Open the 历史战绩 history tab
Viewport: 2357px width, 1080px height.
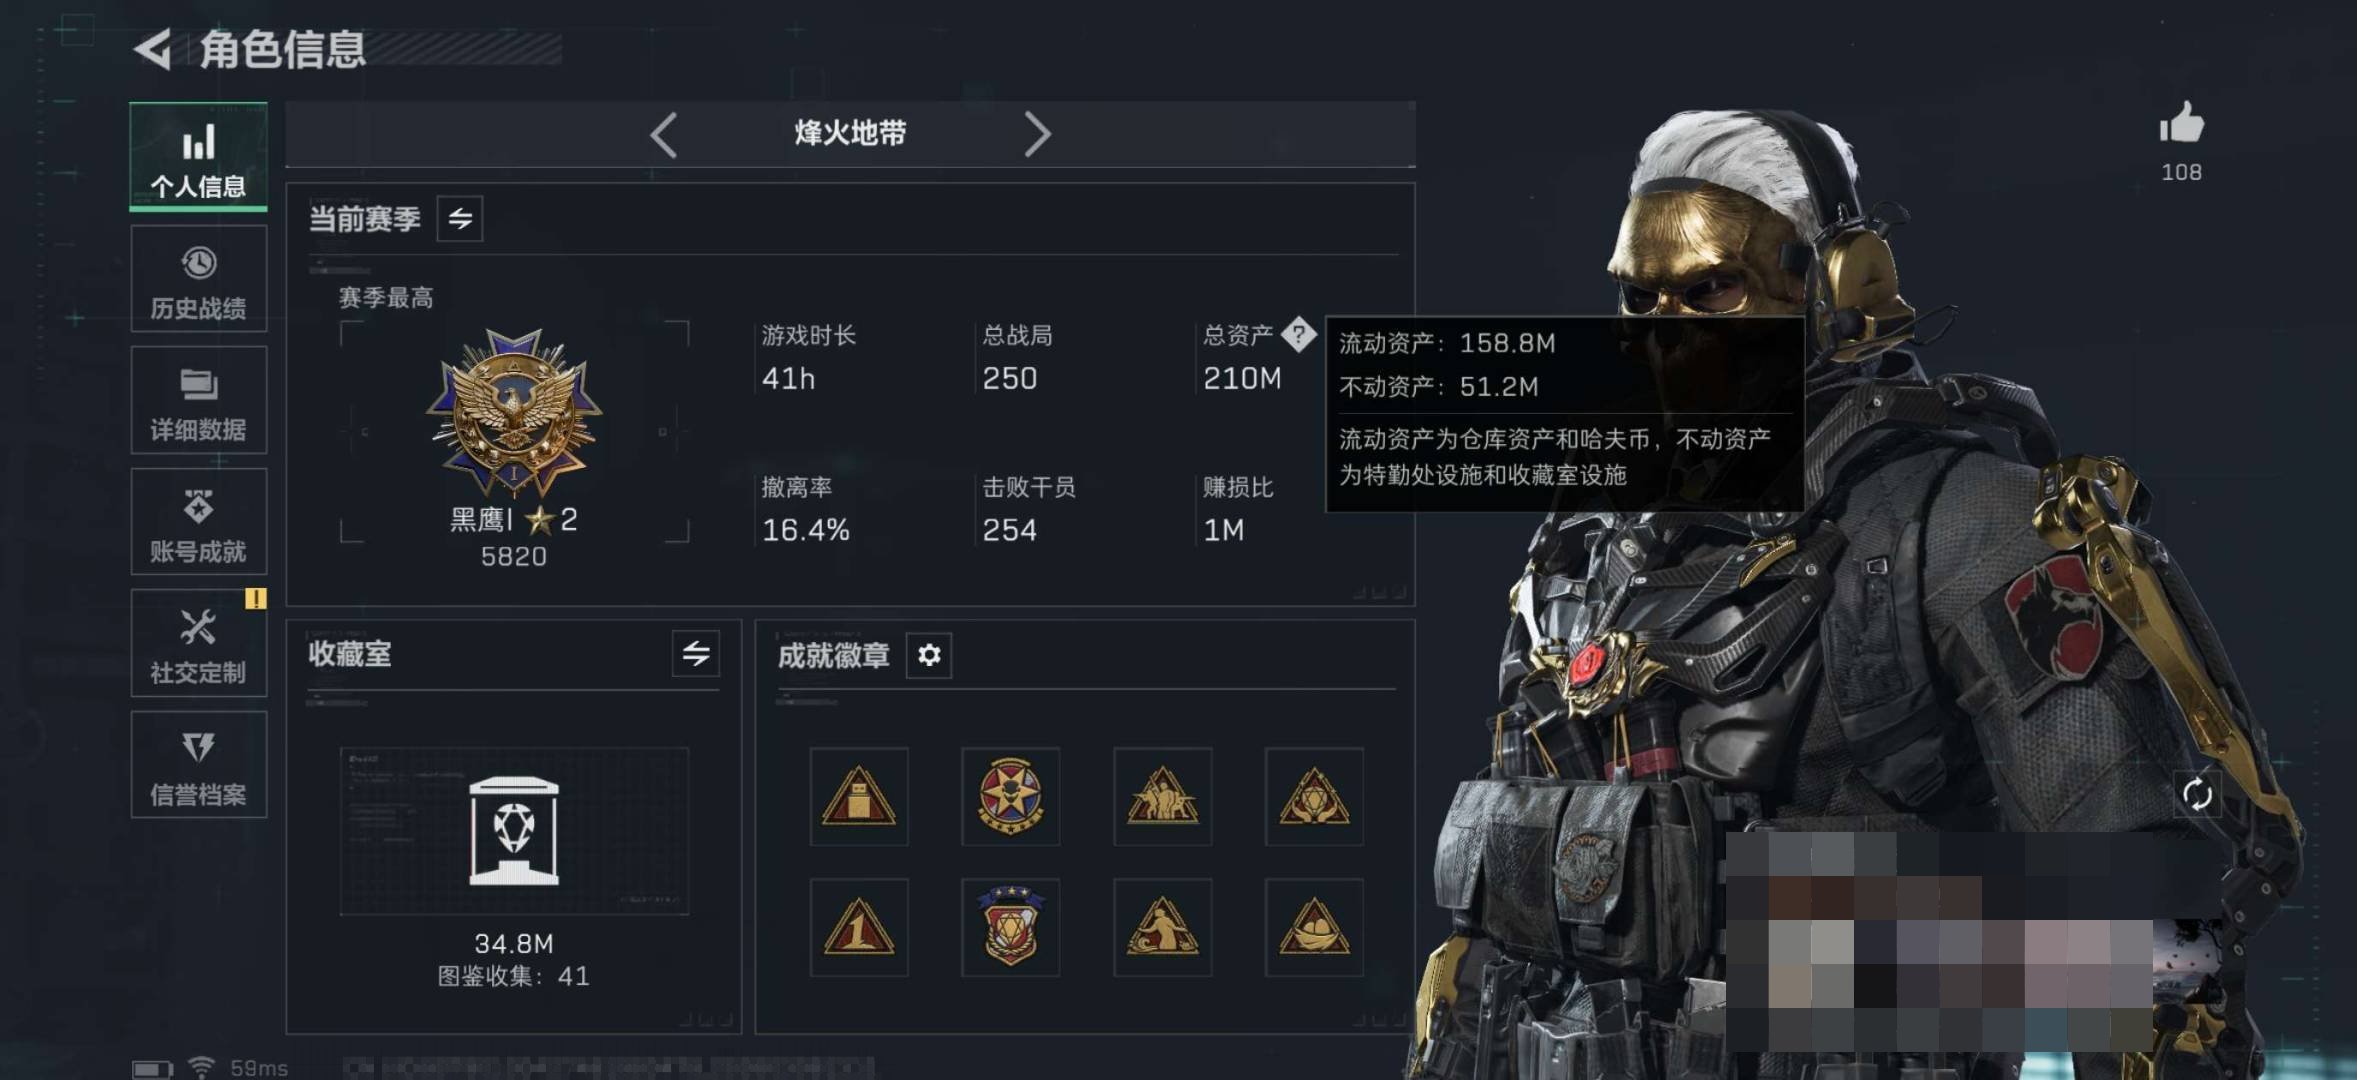[199, 279]
